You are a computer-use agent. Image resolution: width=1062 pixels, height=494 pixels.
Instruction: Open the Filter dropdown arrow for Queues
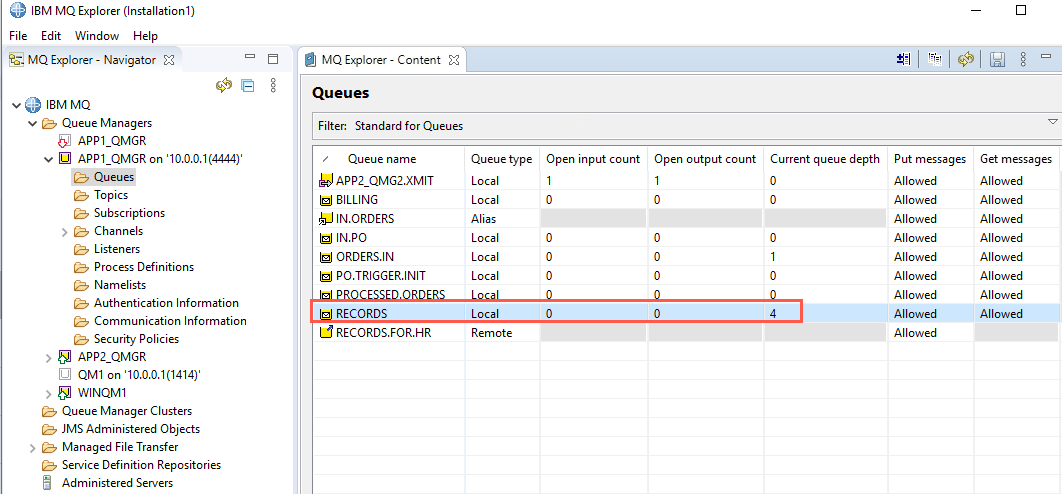tap(1053, 122)
